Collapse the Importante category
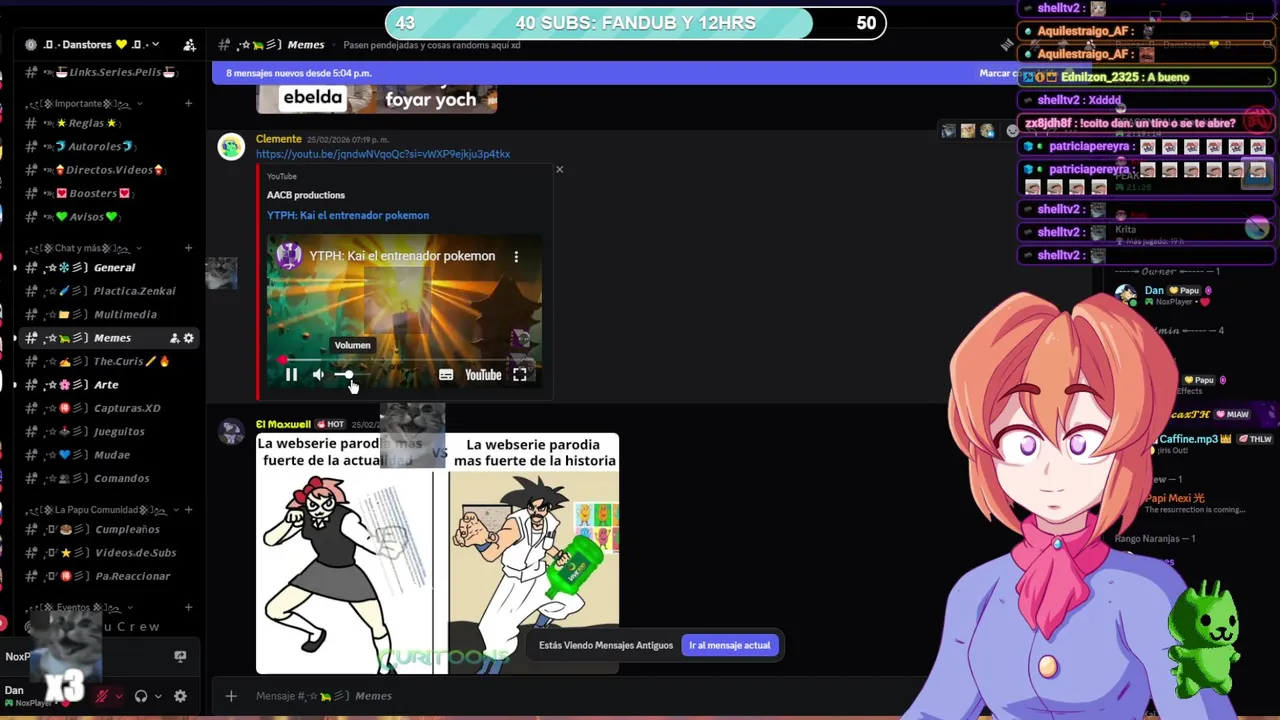This screenshot has width=1280, height=720. [84, 103]
